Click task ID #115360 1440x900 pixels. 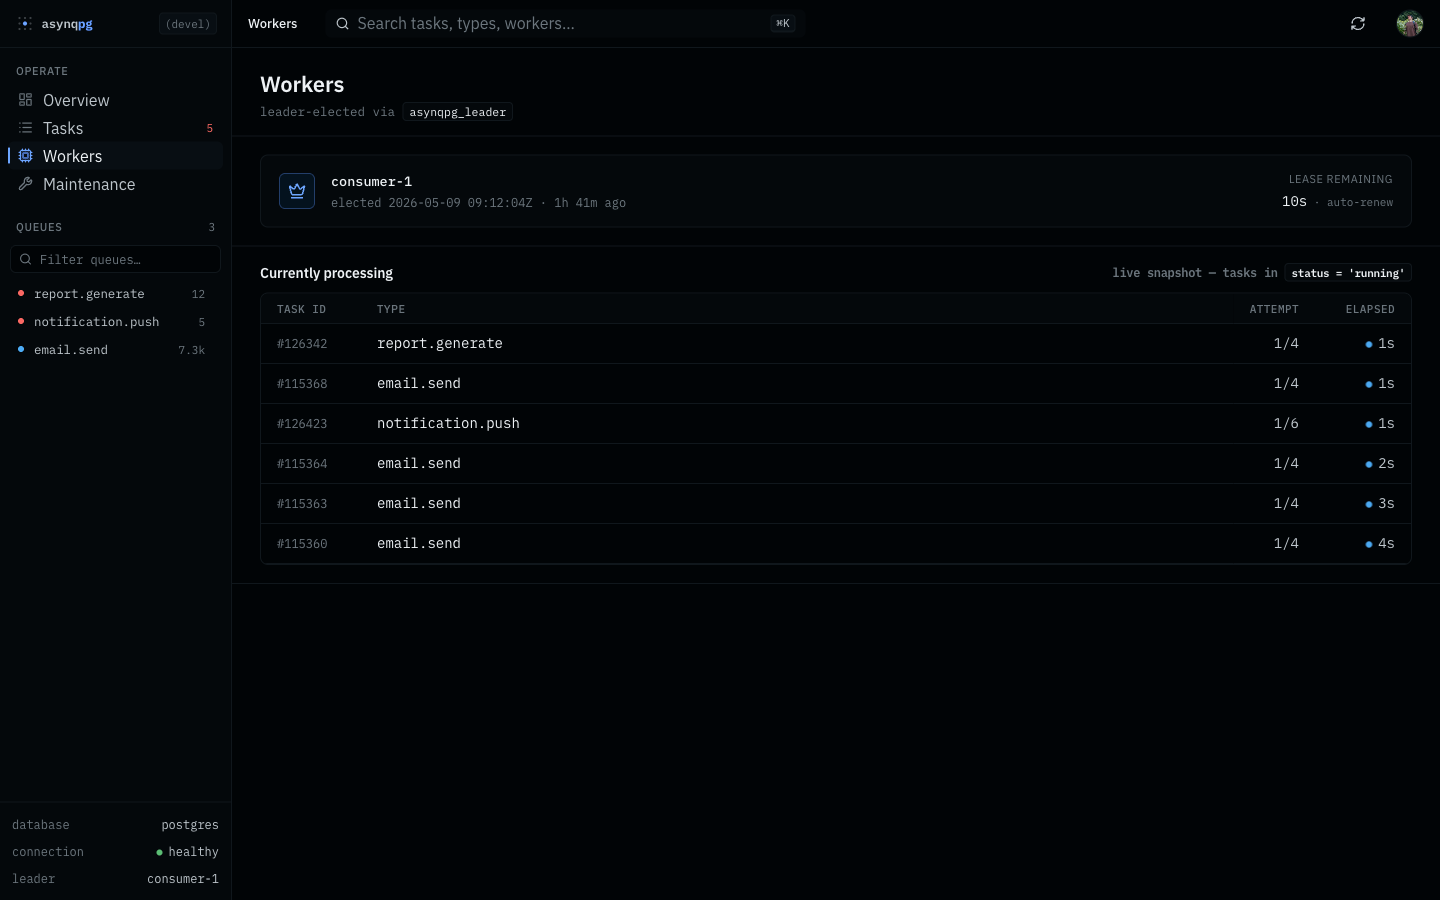pyautogui.click(x=302, y=544)
